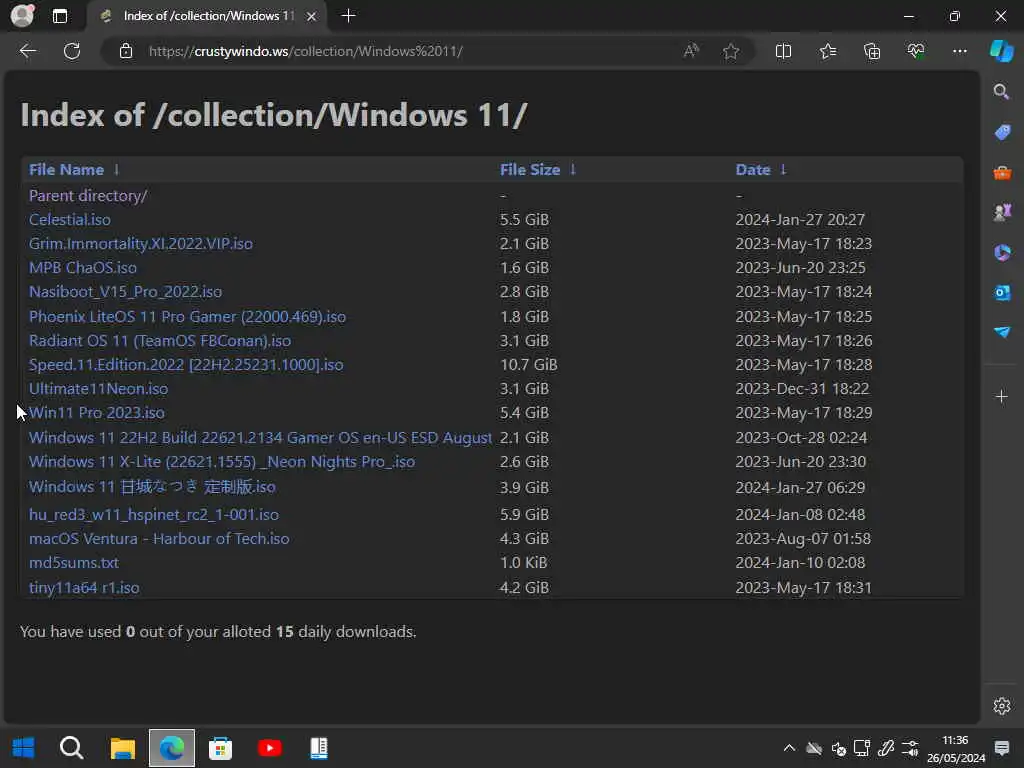This screenshot has width=1024, height=768.
Task: Open split screen view
Action: pos(783,51)
